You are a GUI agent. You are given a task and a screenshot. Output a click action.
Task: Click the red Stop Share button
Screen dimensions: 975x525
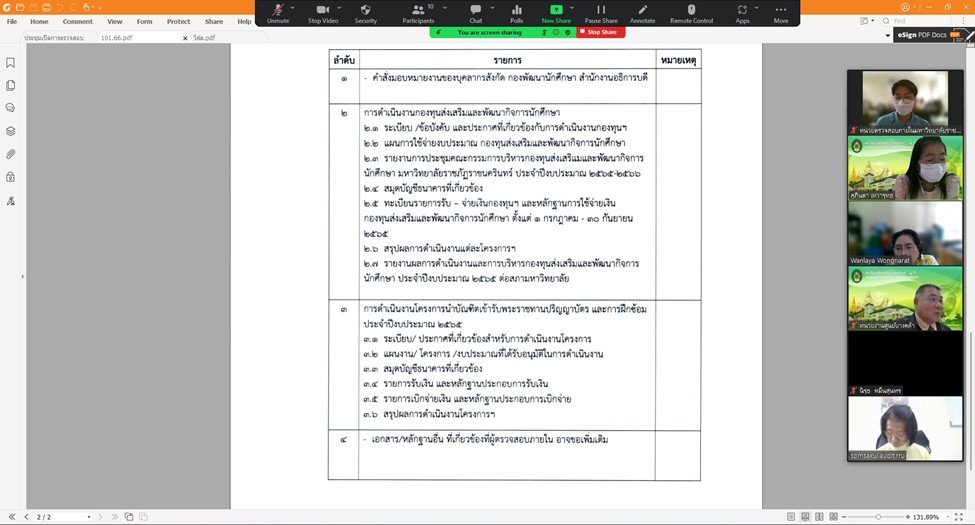tap(601, 32)
